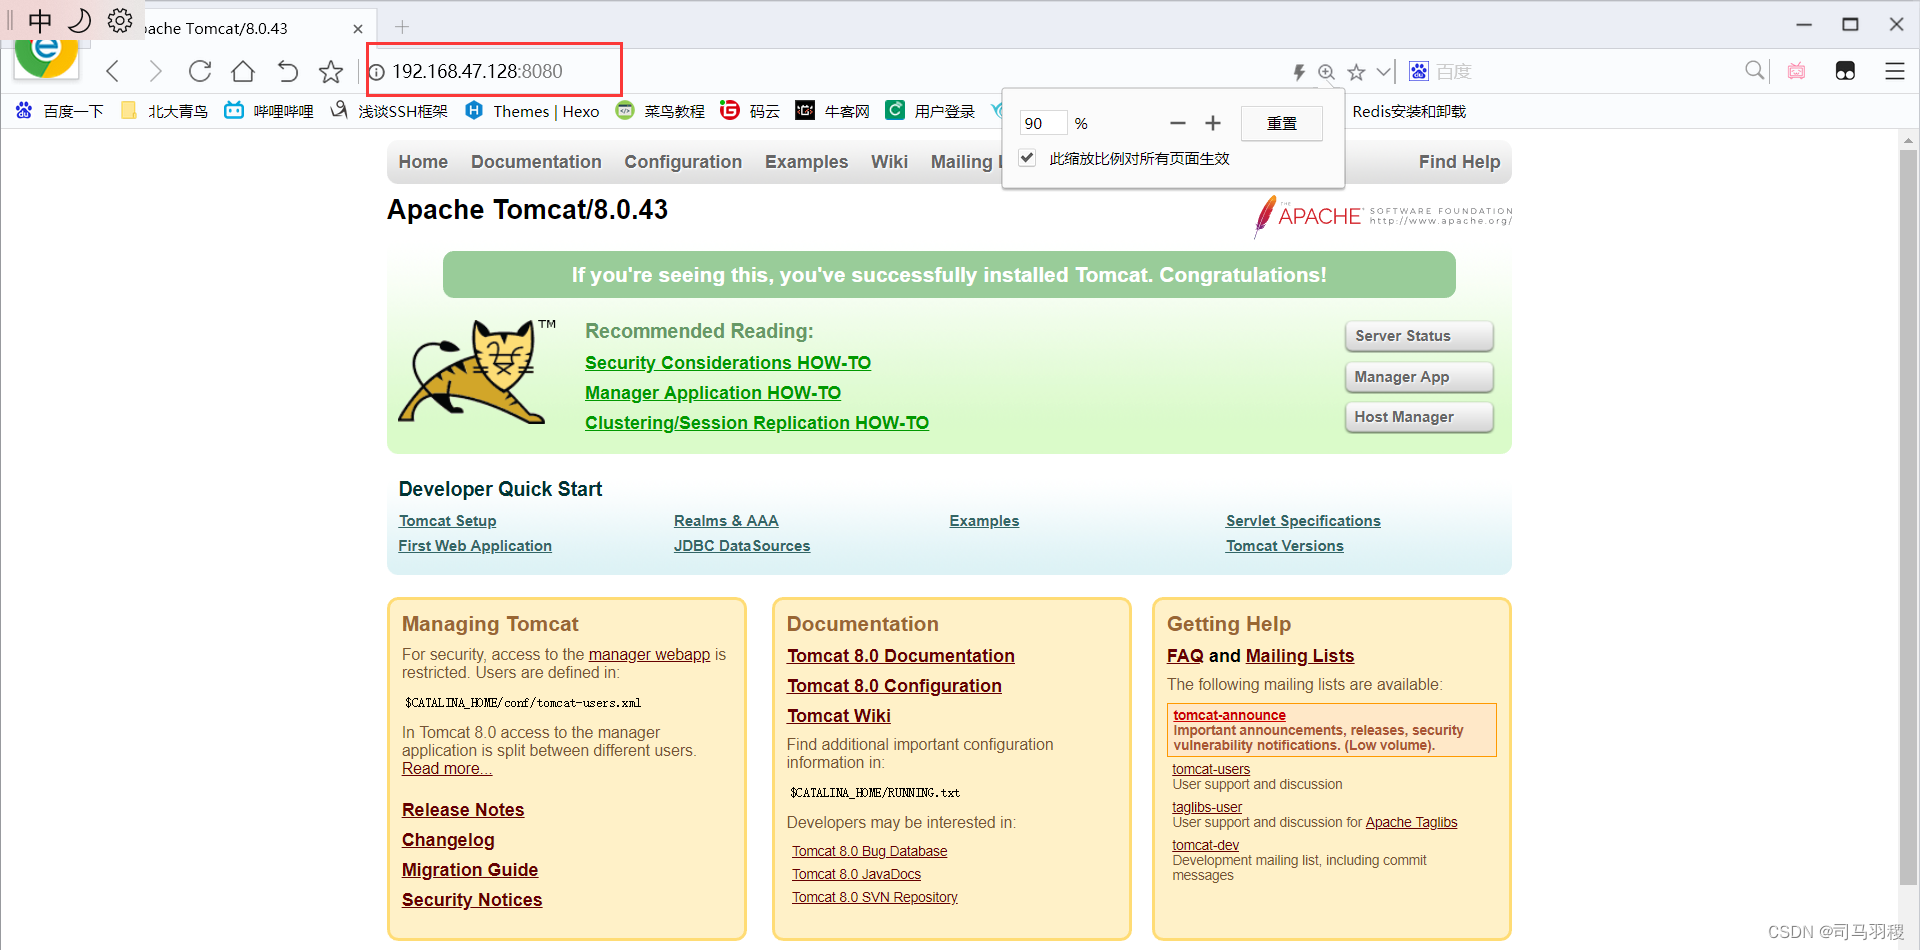1920x950 pixels.
Task: Click the site info icon in the address bar
Action: (378, 72)
